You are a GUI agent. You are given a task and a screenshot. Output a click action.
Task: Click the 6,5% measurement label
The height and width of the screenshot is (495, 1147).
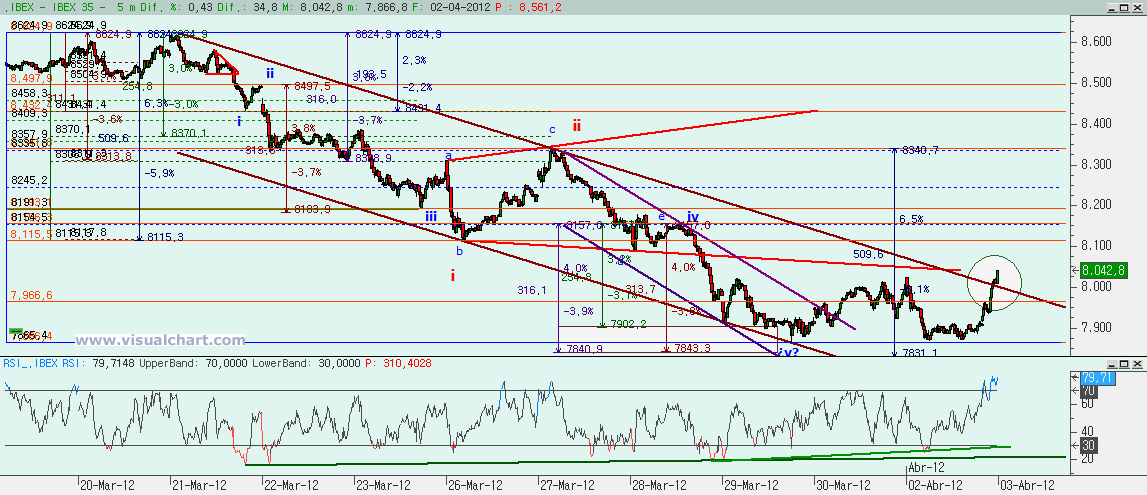[x=911, y=219]
